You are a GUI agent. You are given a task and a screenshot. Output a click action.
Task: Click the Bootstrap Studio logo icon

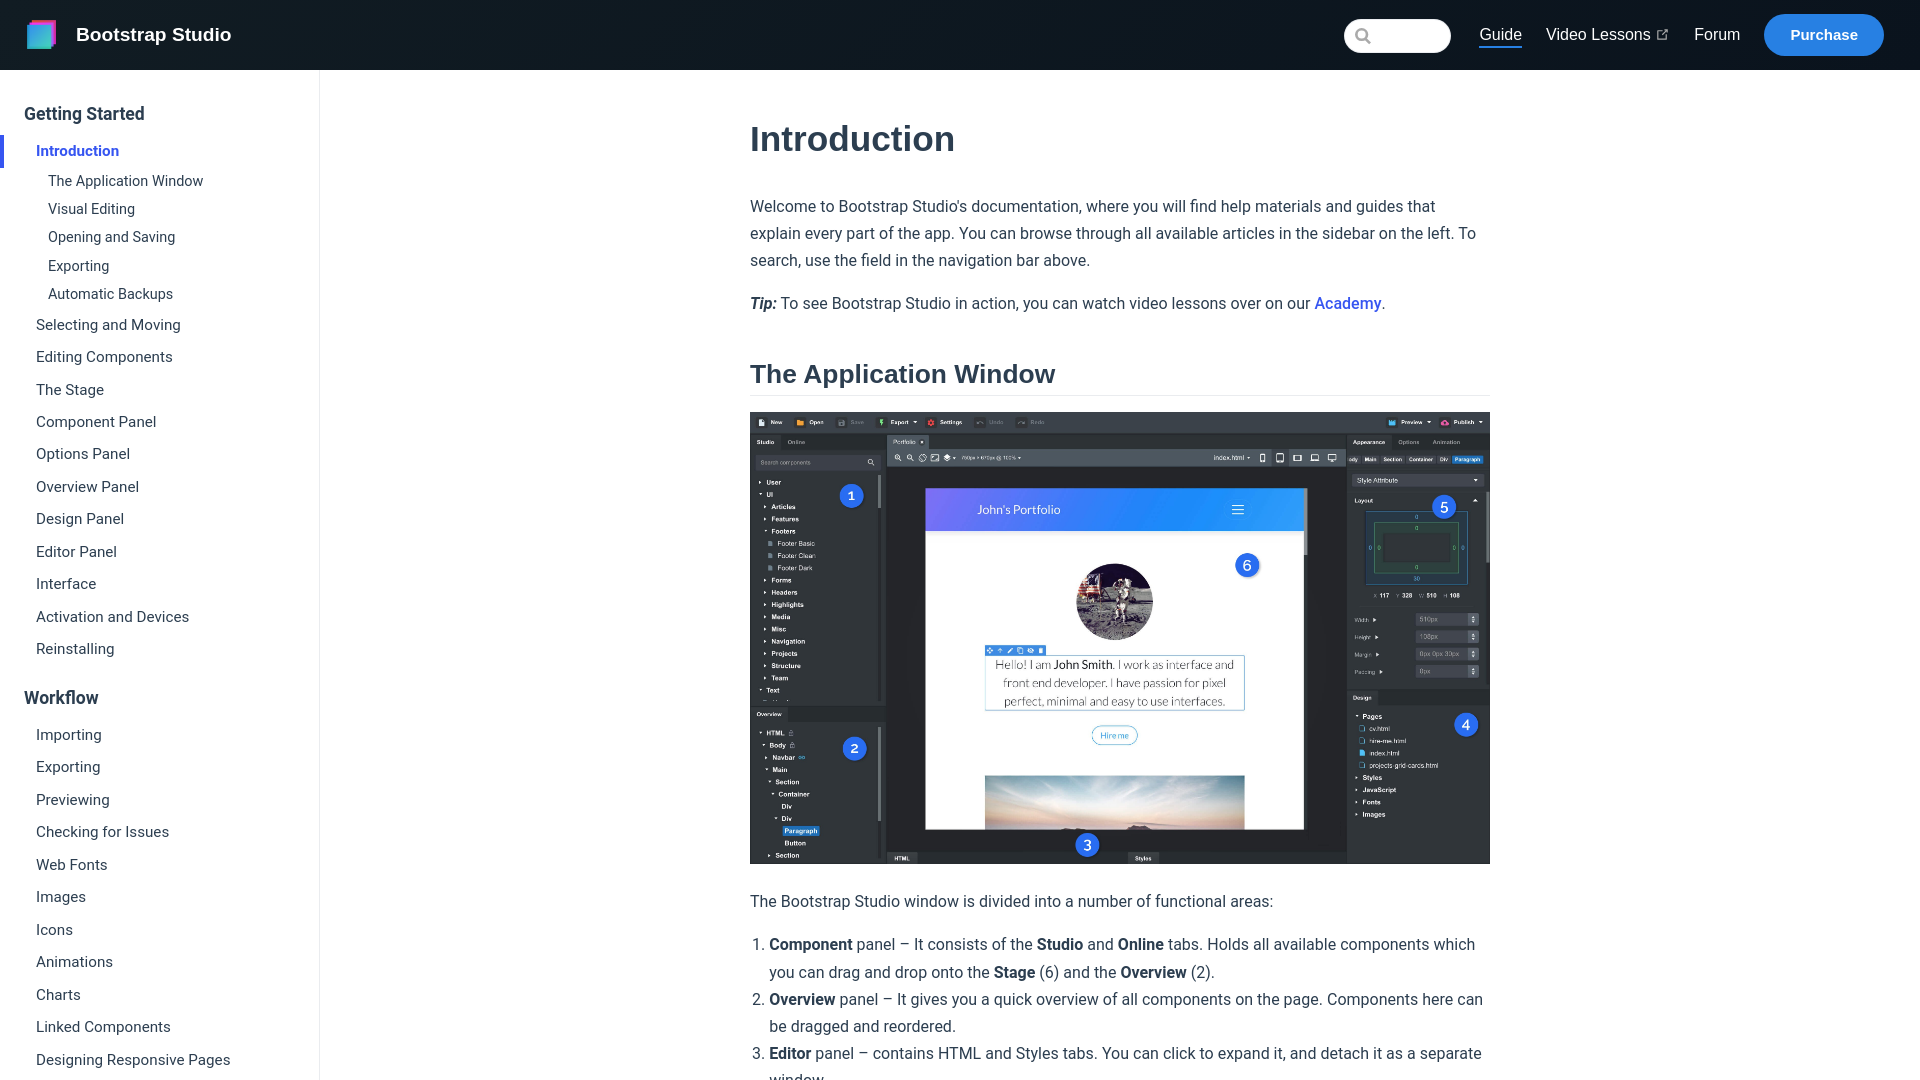click(41, 35)
